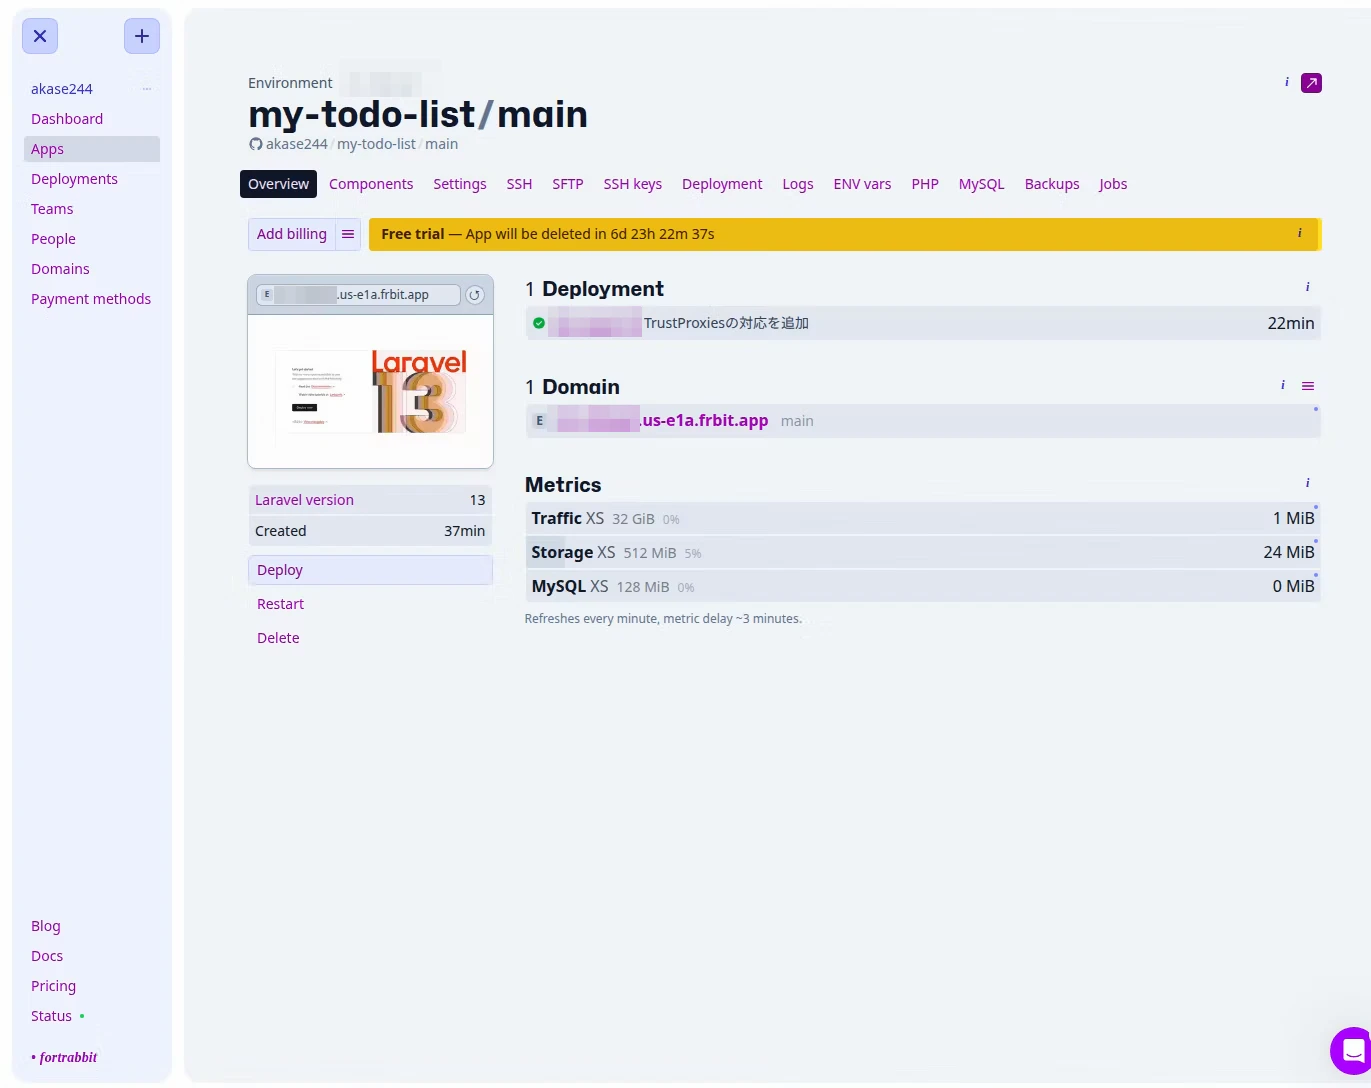The width and height of the screenshot is (1371, 1088).
Task: Click the info icon in the Metrics section
Action: point(1308,483)
